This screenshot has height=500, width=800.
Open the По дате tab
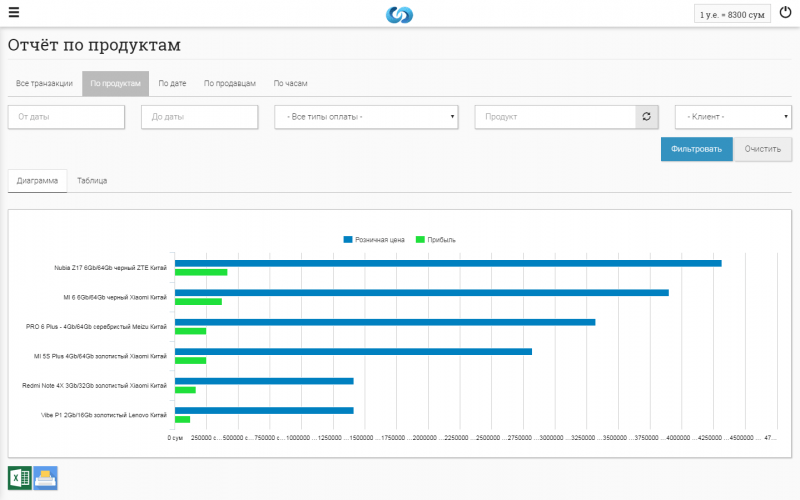point(172,83)
